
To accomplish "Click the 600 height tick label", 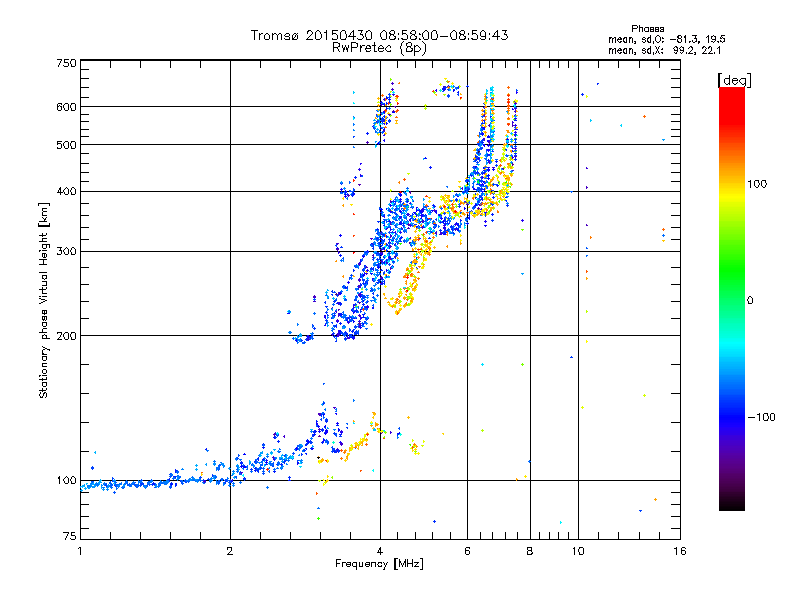I will 66,107.
